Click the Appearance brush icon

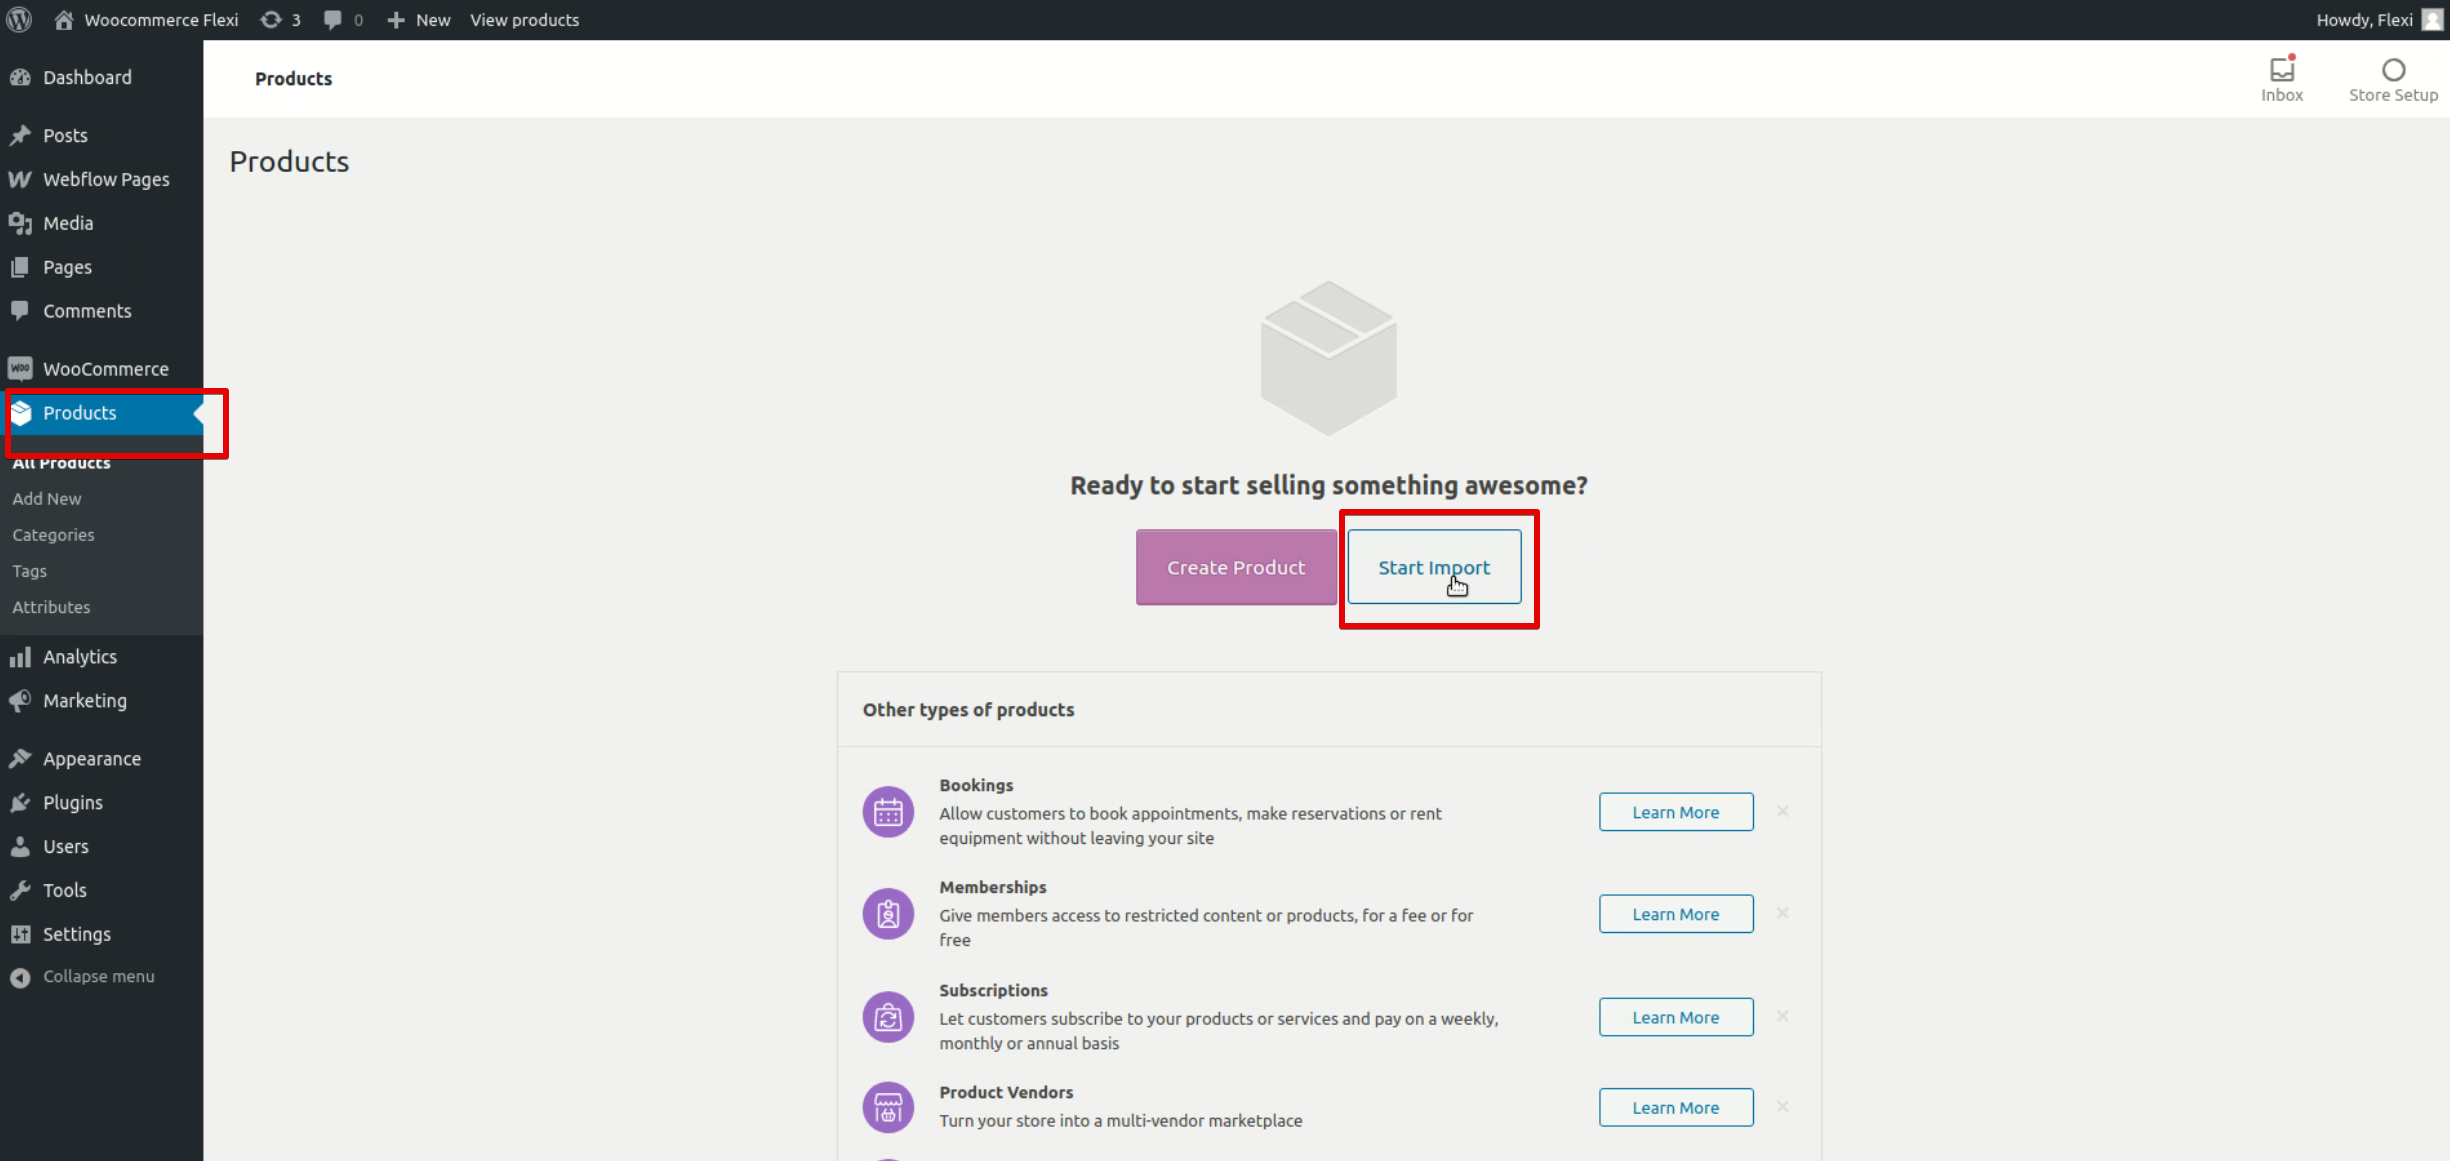pyautogui.click(x=20, y=759)
